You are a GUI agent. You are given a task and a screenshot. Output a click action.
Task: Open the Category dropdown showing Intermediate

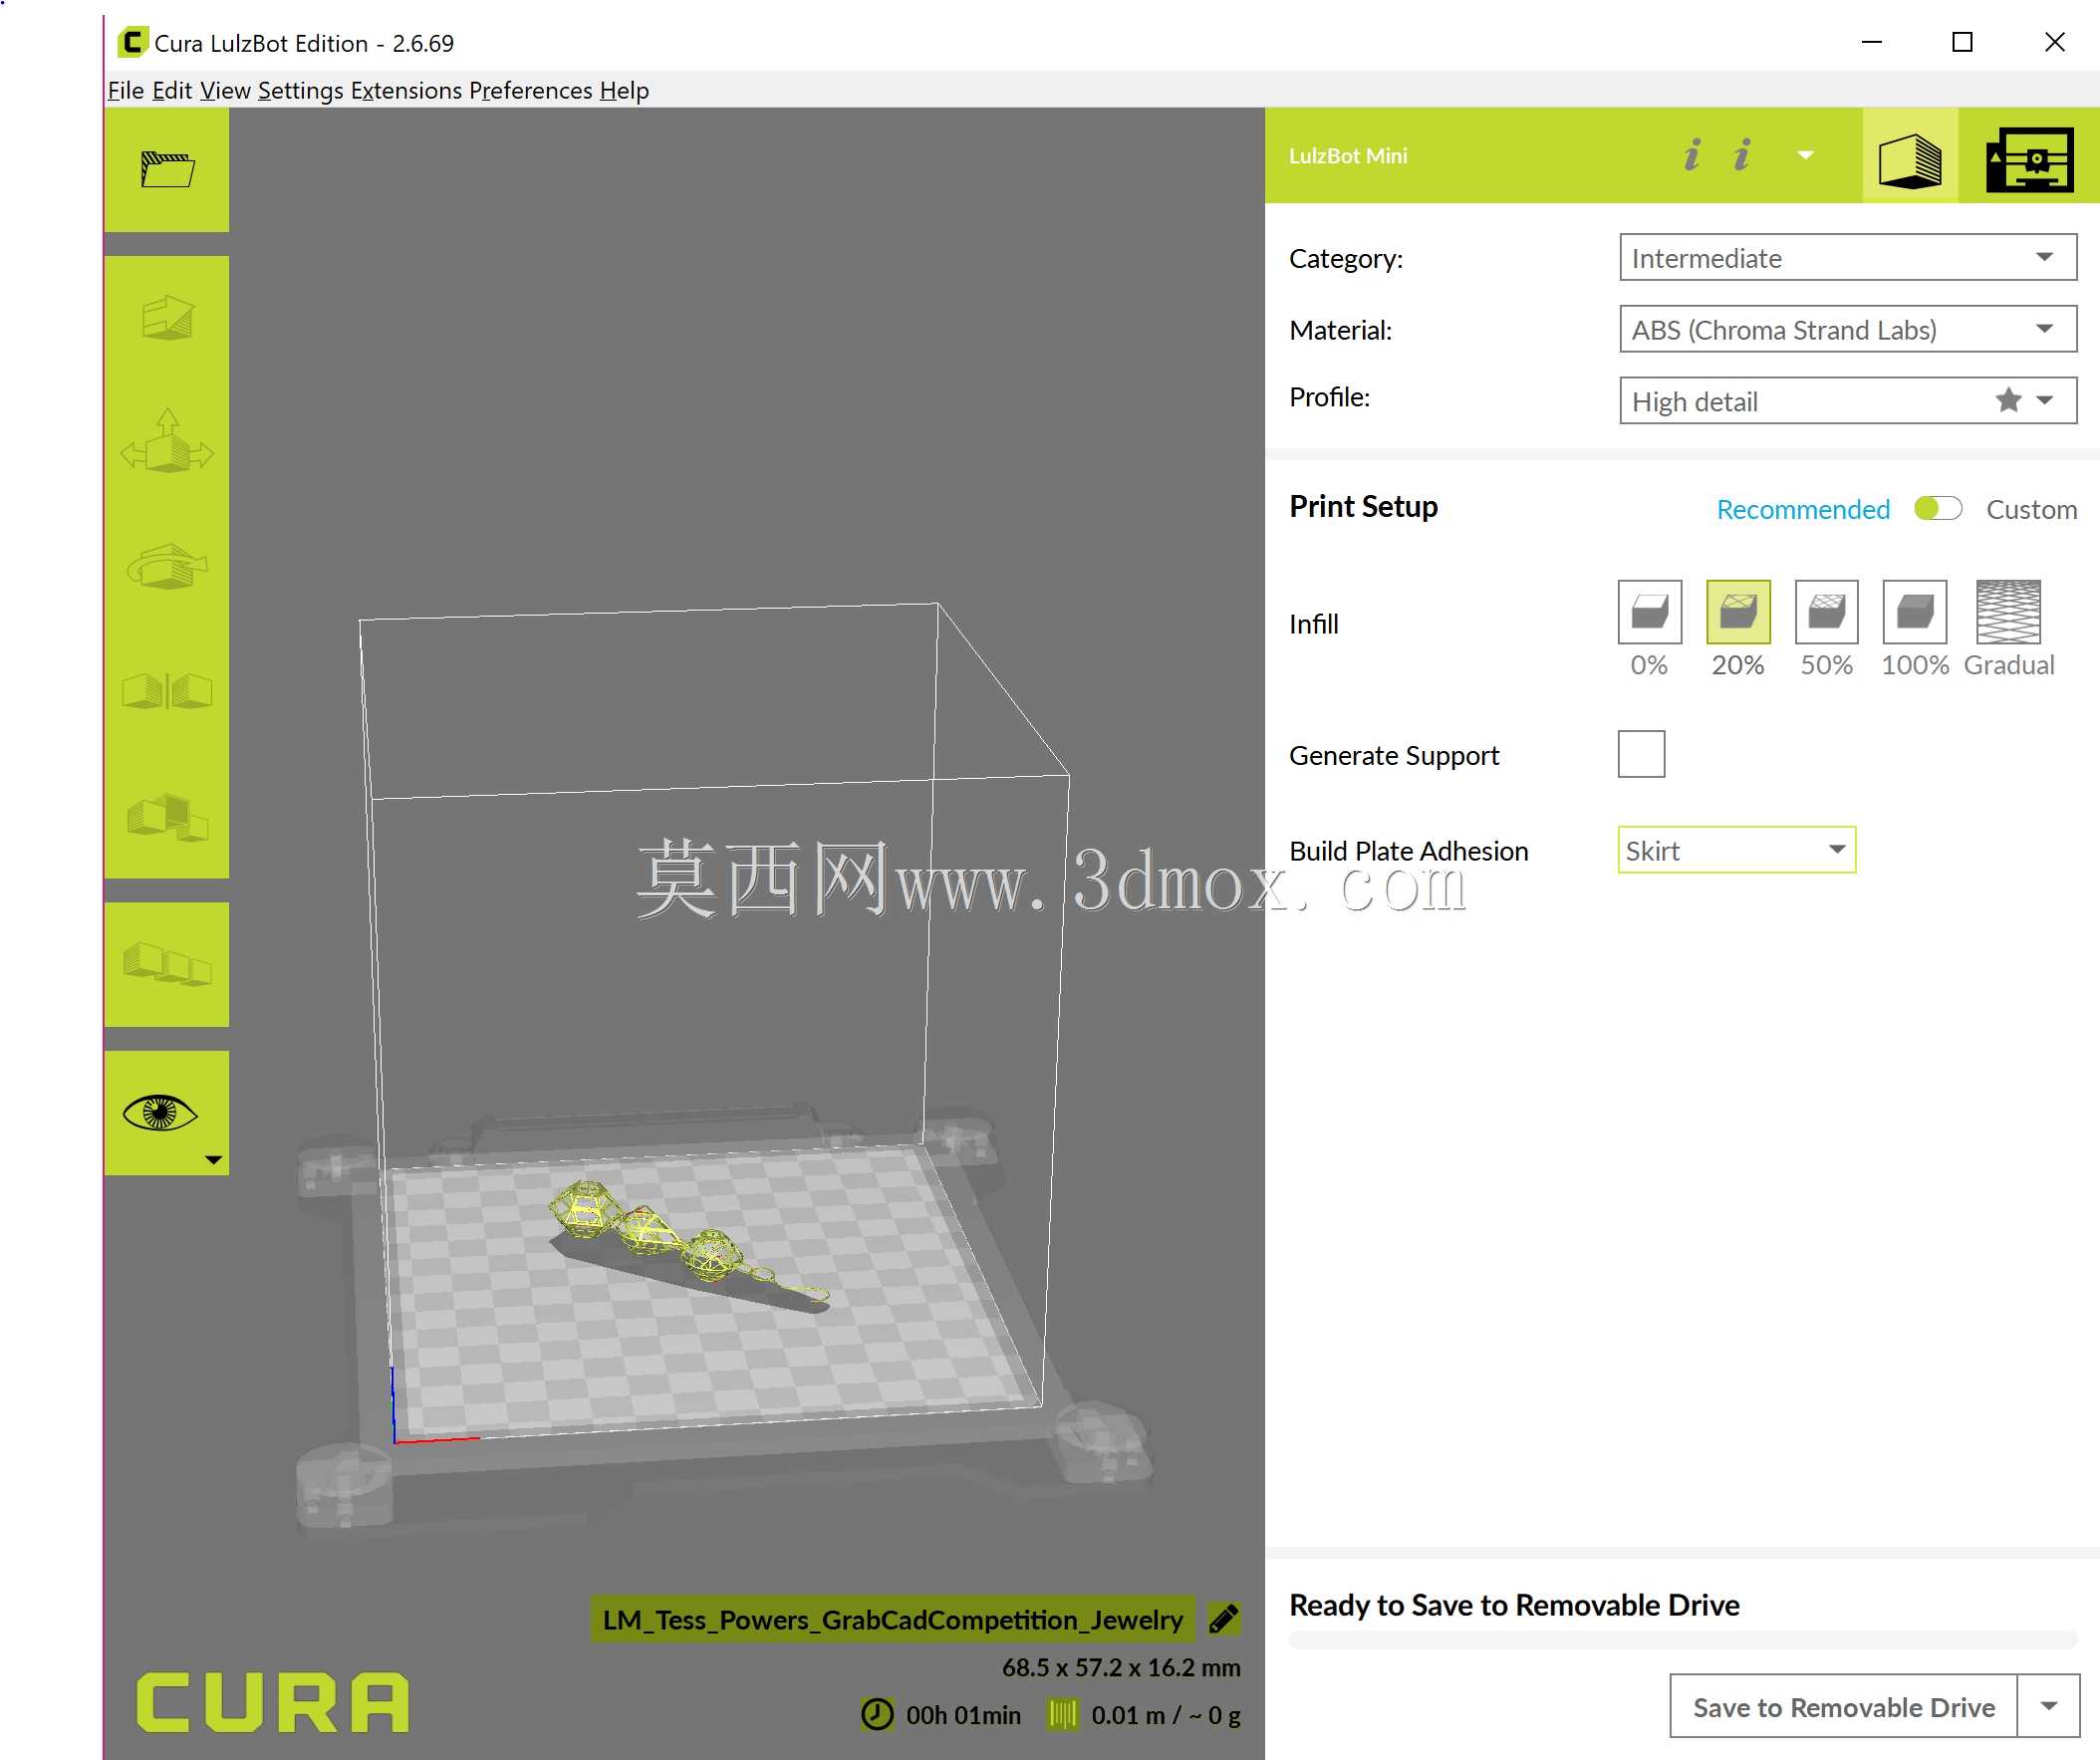coord(1848,258)
